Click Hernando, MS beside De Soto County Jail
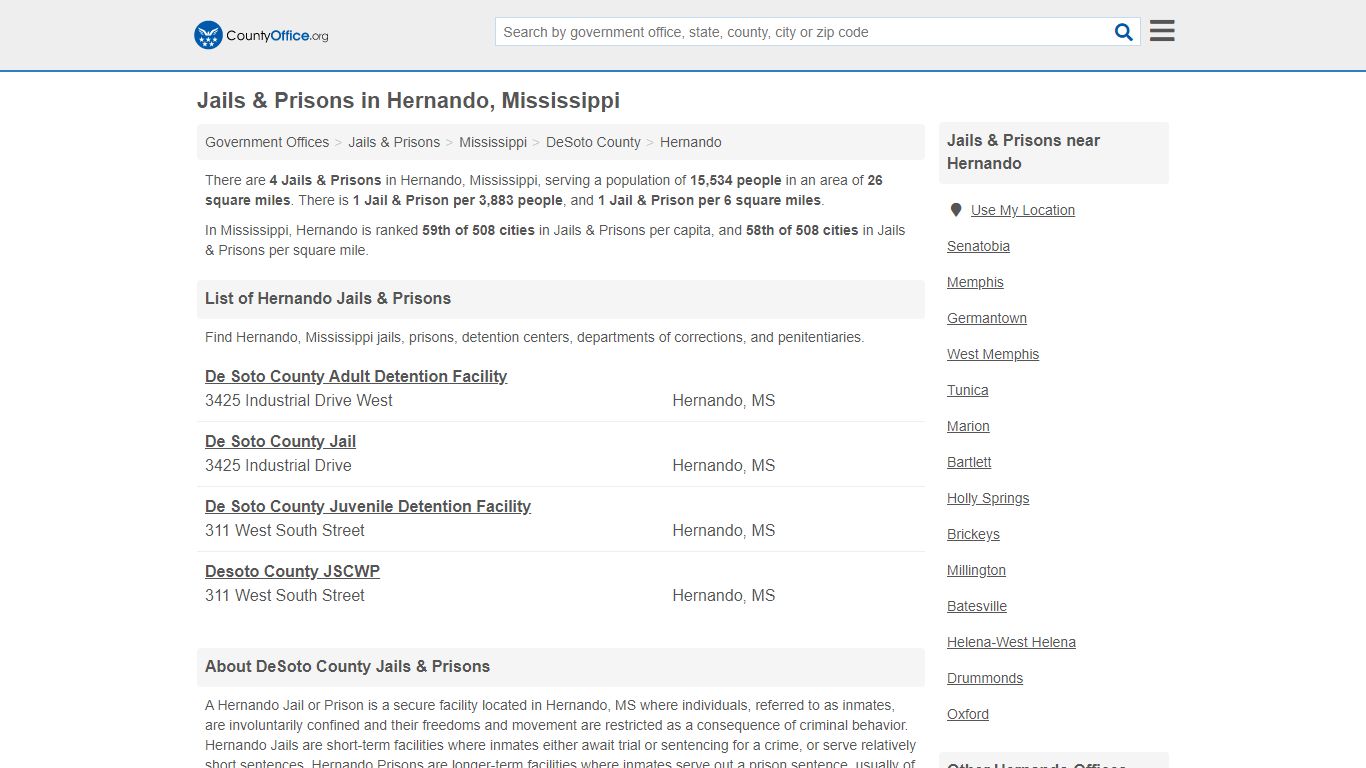This screenshot has height=768, width=1366. click(724, 465)
